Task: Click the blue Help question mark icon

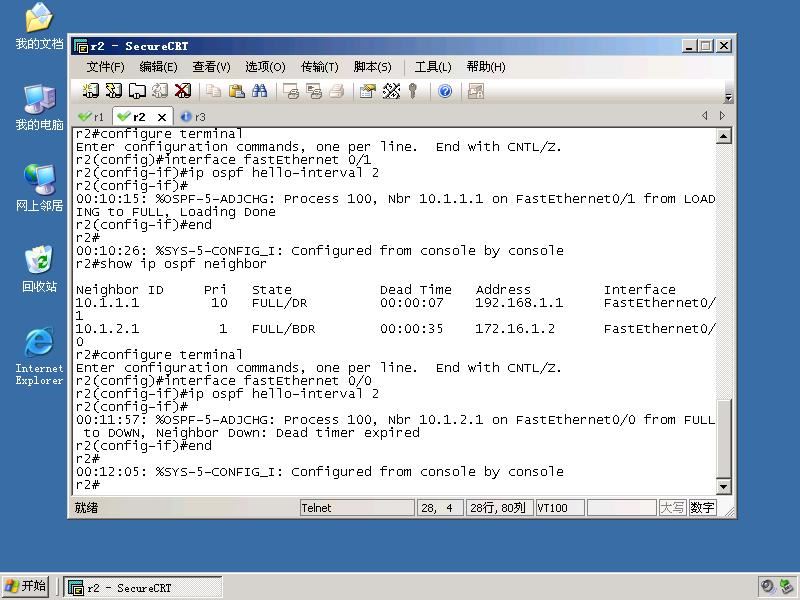Action: [x=445, y=91]
